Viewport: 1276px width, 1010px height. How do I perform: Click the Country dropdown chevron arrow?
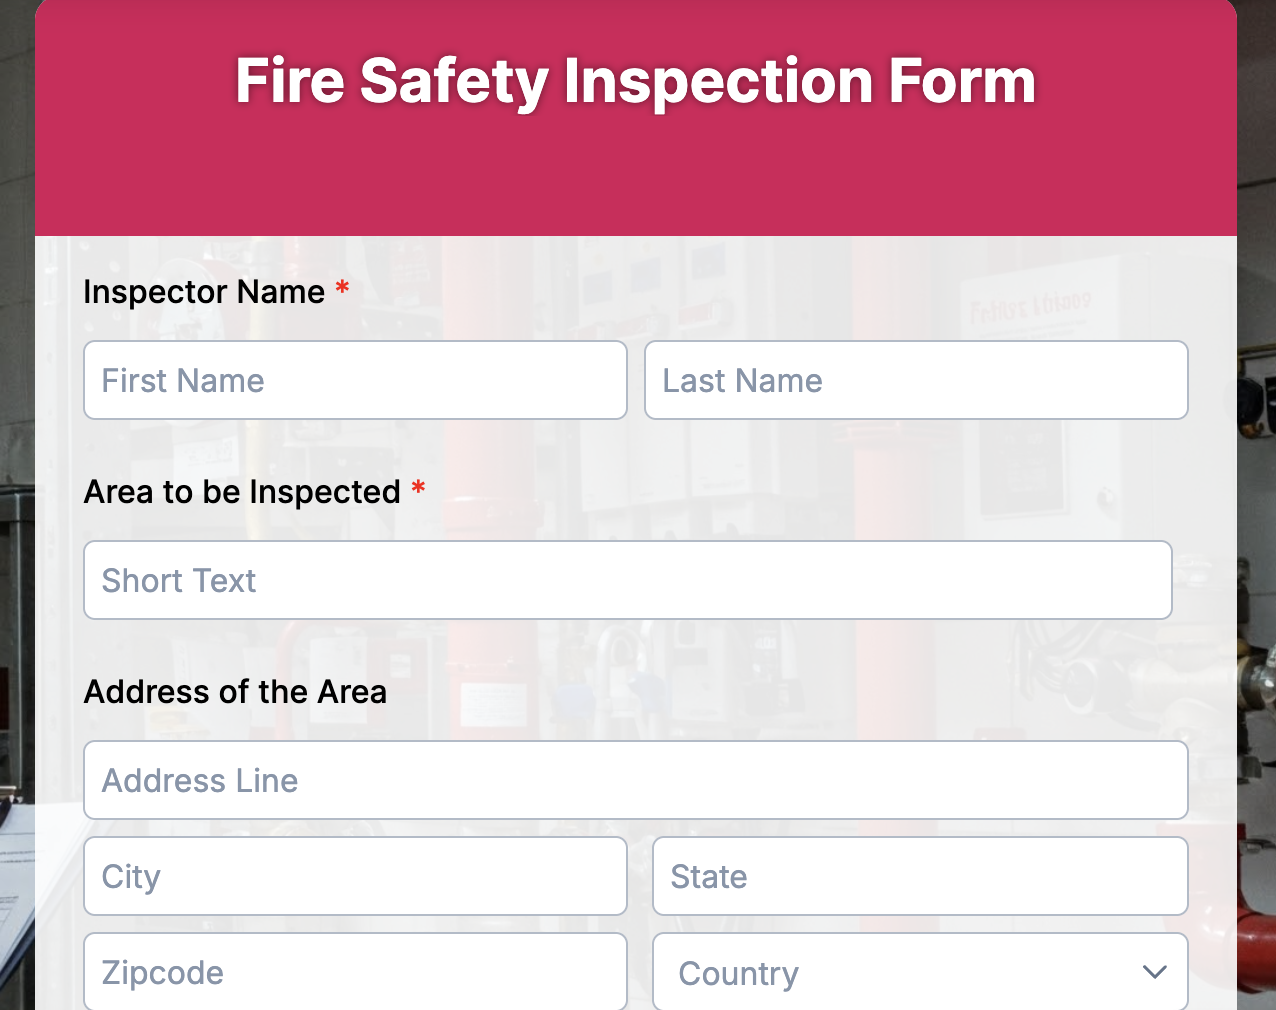pos(1154,972)
